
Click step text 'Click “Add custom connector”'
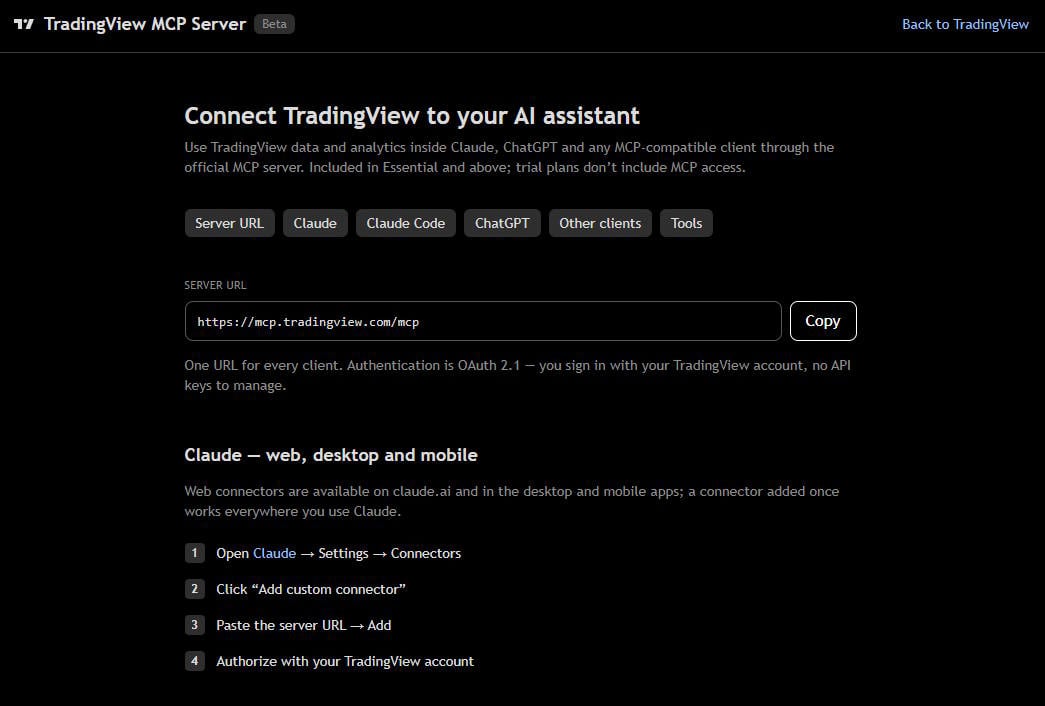click(x=311, y=589)
